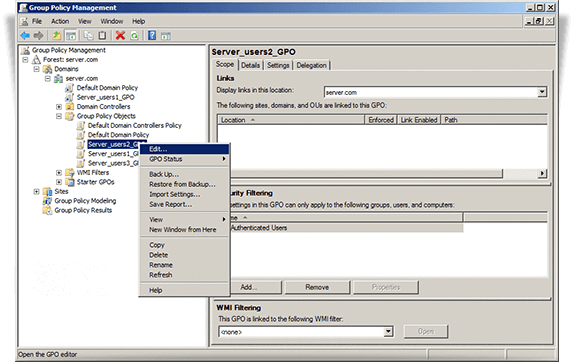
Task: Click the Remove button
Action: [317, 287]
